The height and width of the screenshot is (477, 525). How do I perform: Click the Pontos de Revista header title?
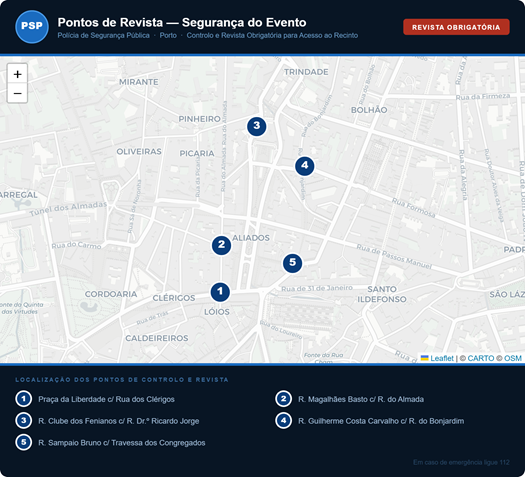182,22
